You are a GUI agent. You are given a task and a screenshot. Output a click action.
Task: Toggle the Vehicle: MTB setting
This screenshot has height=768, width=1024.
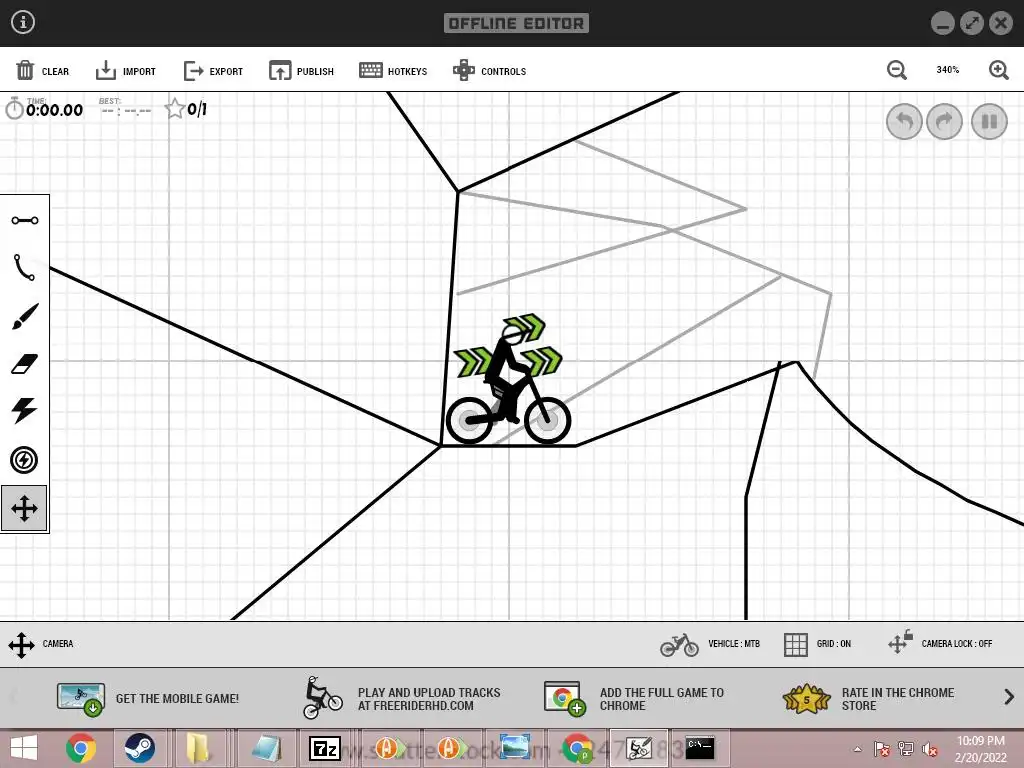pos(710,644)
